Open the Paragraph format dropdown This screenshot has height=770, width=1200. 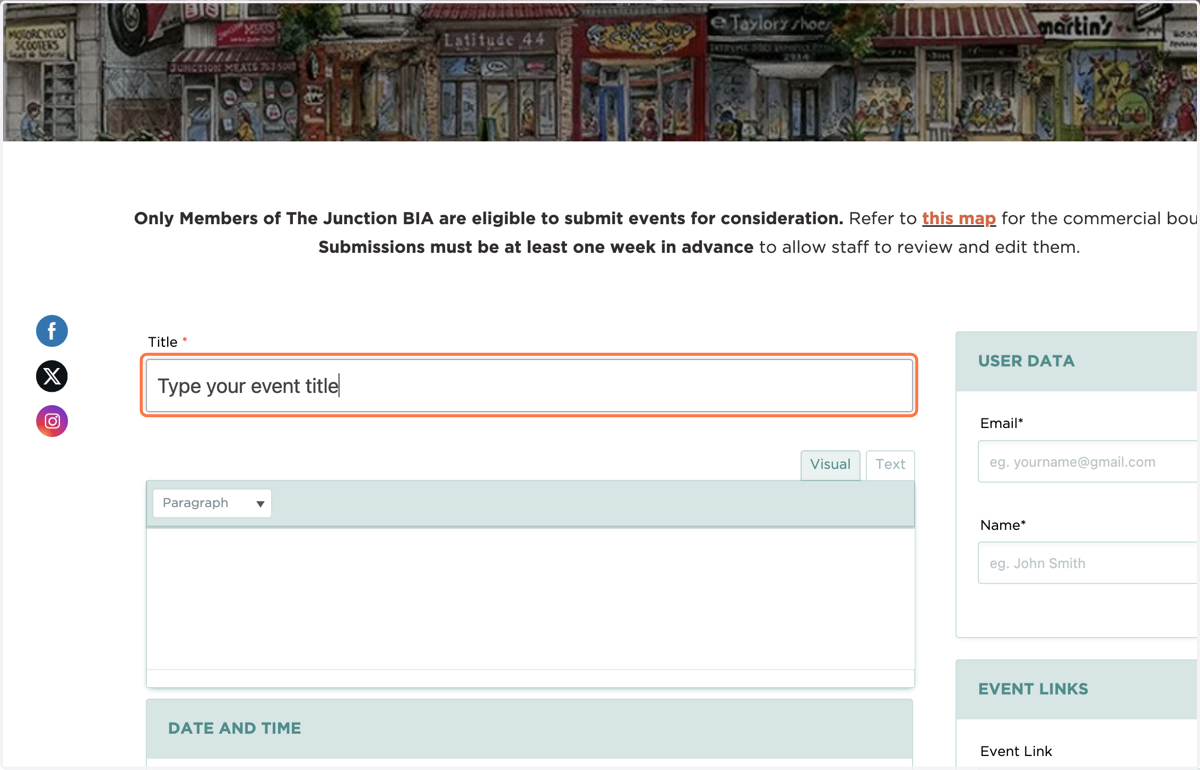tap(212, 503)
